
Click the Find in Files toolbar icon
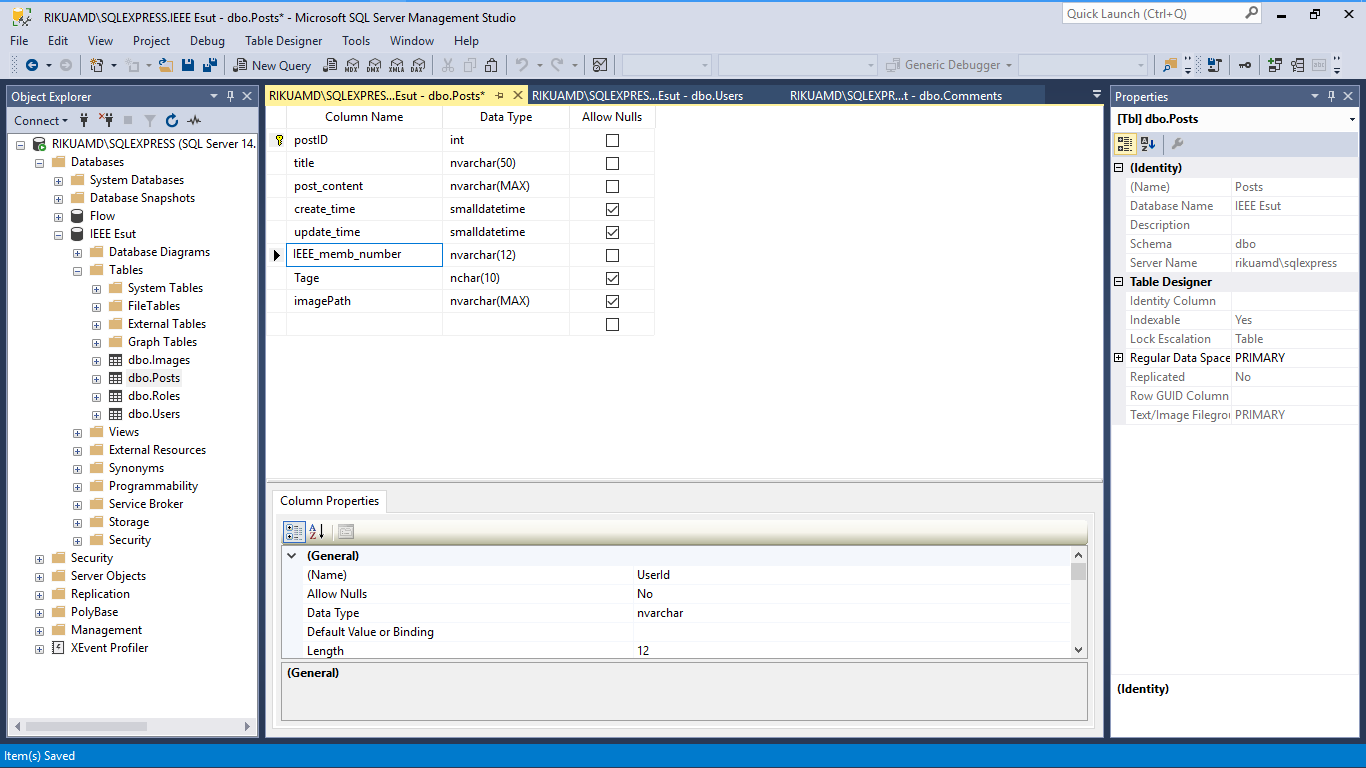click(x=1170, y=65)
